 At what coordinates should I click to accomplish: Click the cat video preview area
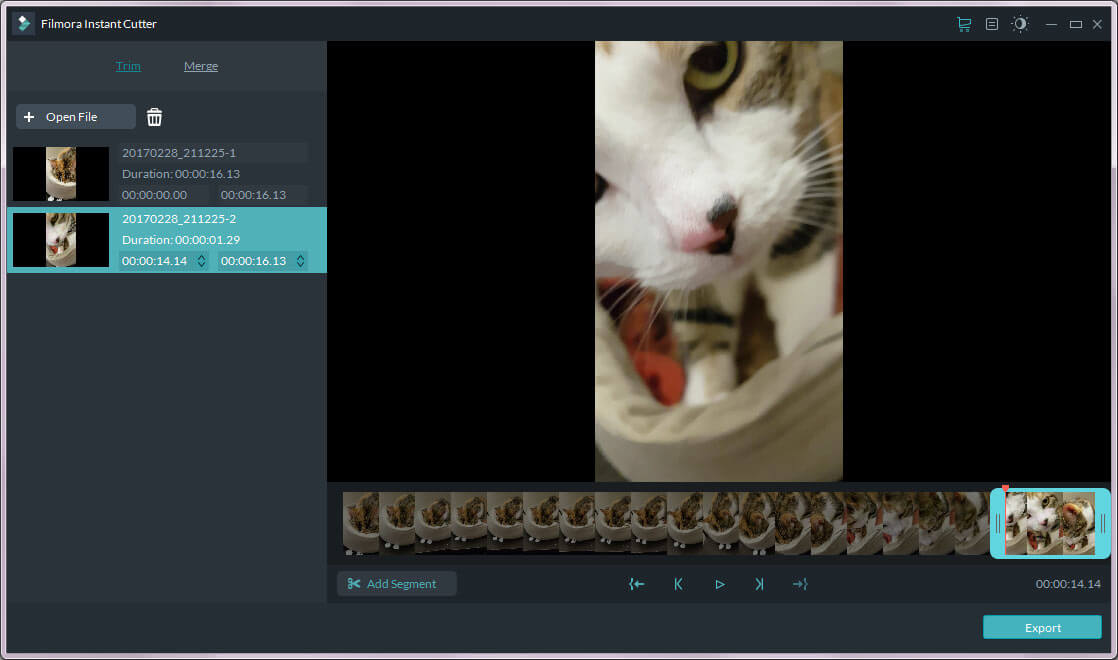tap(719, 261)
